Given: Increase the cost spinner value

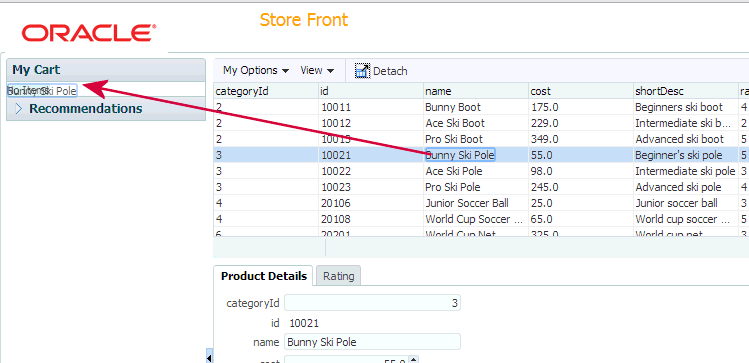Looking at the screenshot, I should (414, 359).
